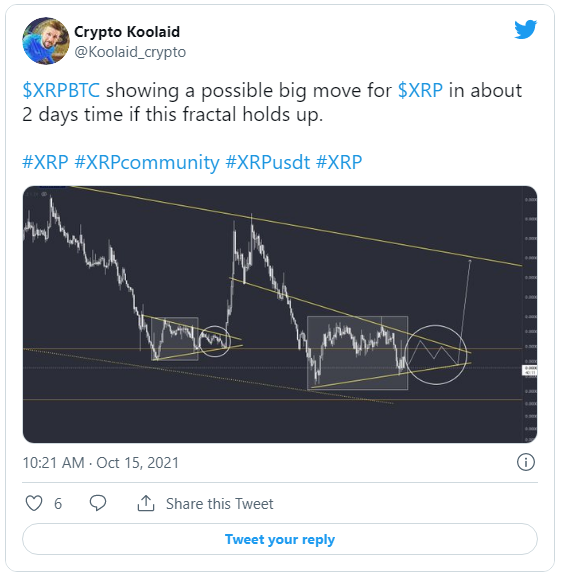
Task: Open the first #XRP hashtag
Action: point(45,162)
